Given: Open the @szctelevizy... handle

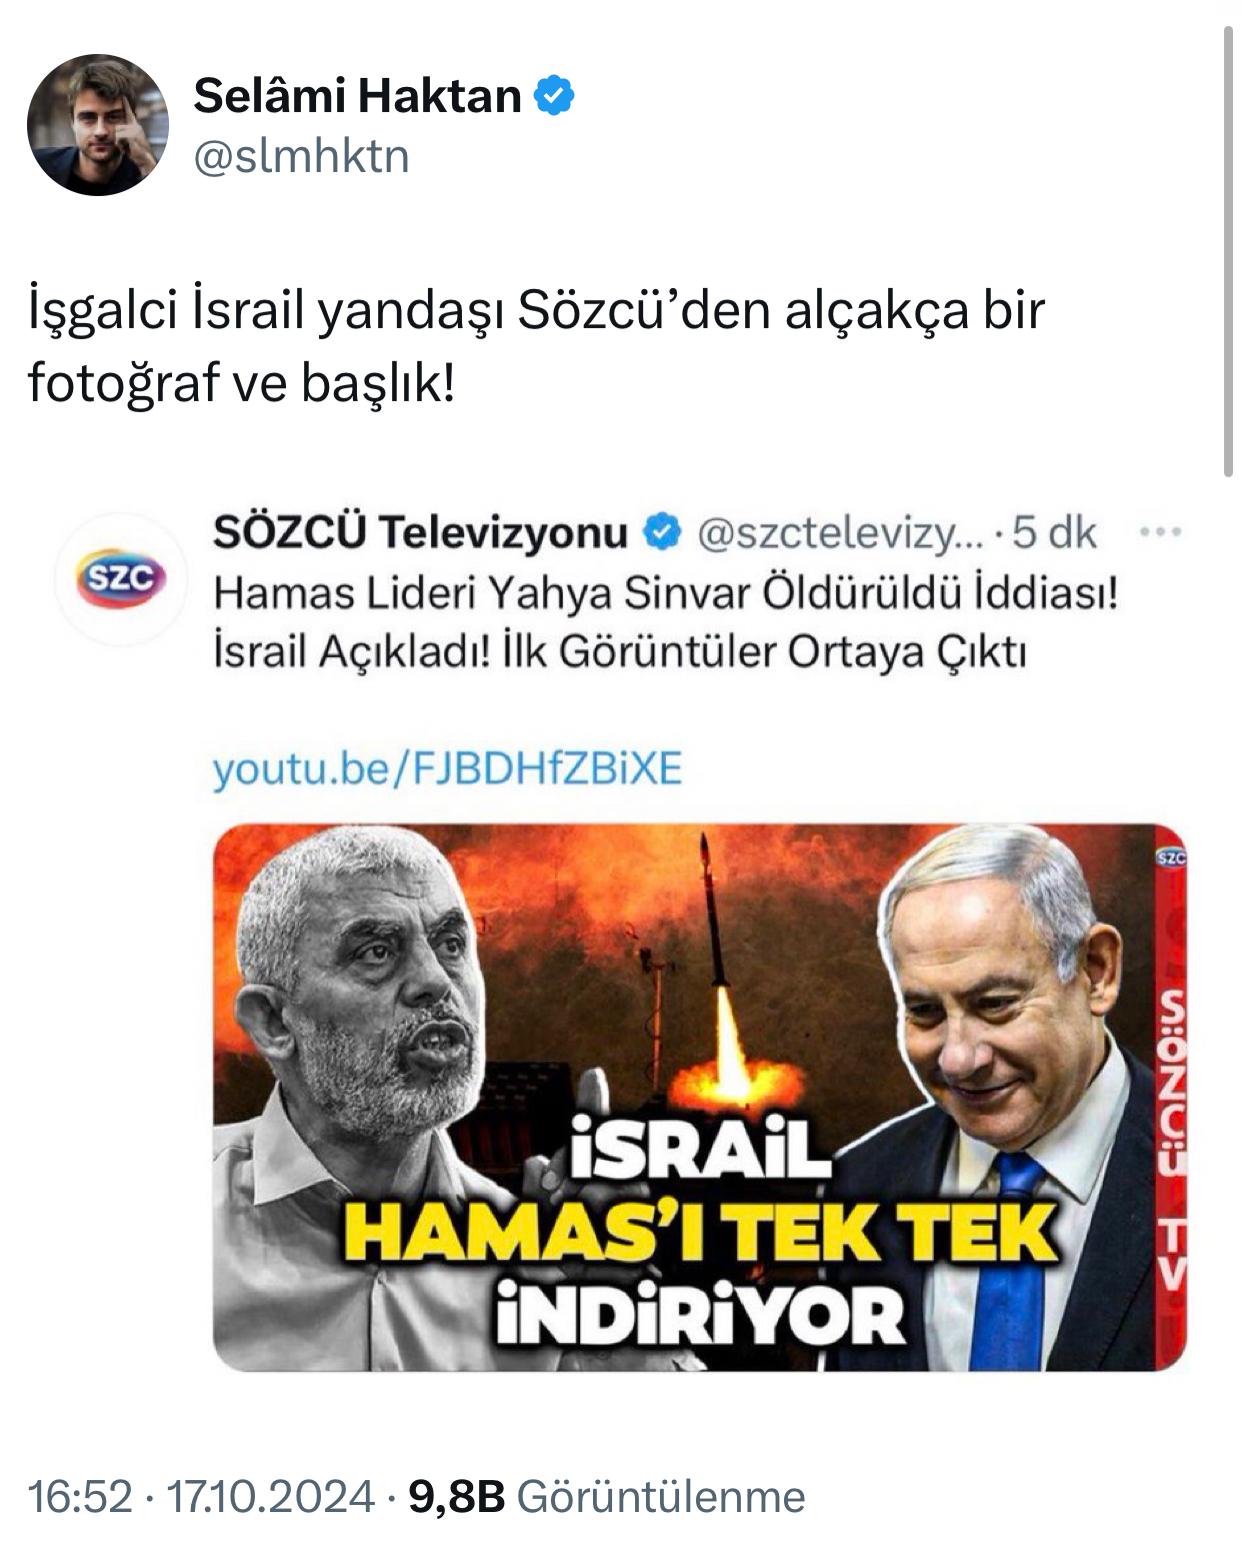Looking at the screenshot, I should 844,535.
